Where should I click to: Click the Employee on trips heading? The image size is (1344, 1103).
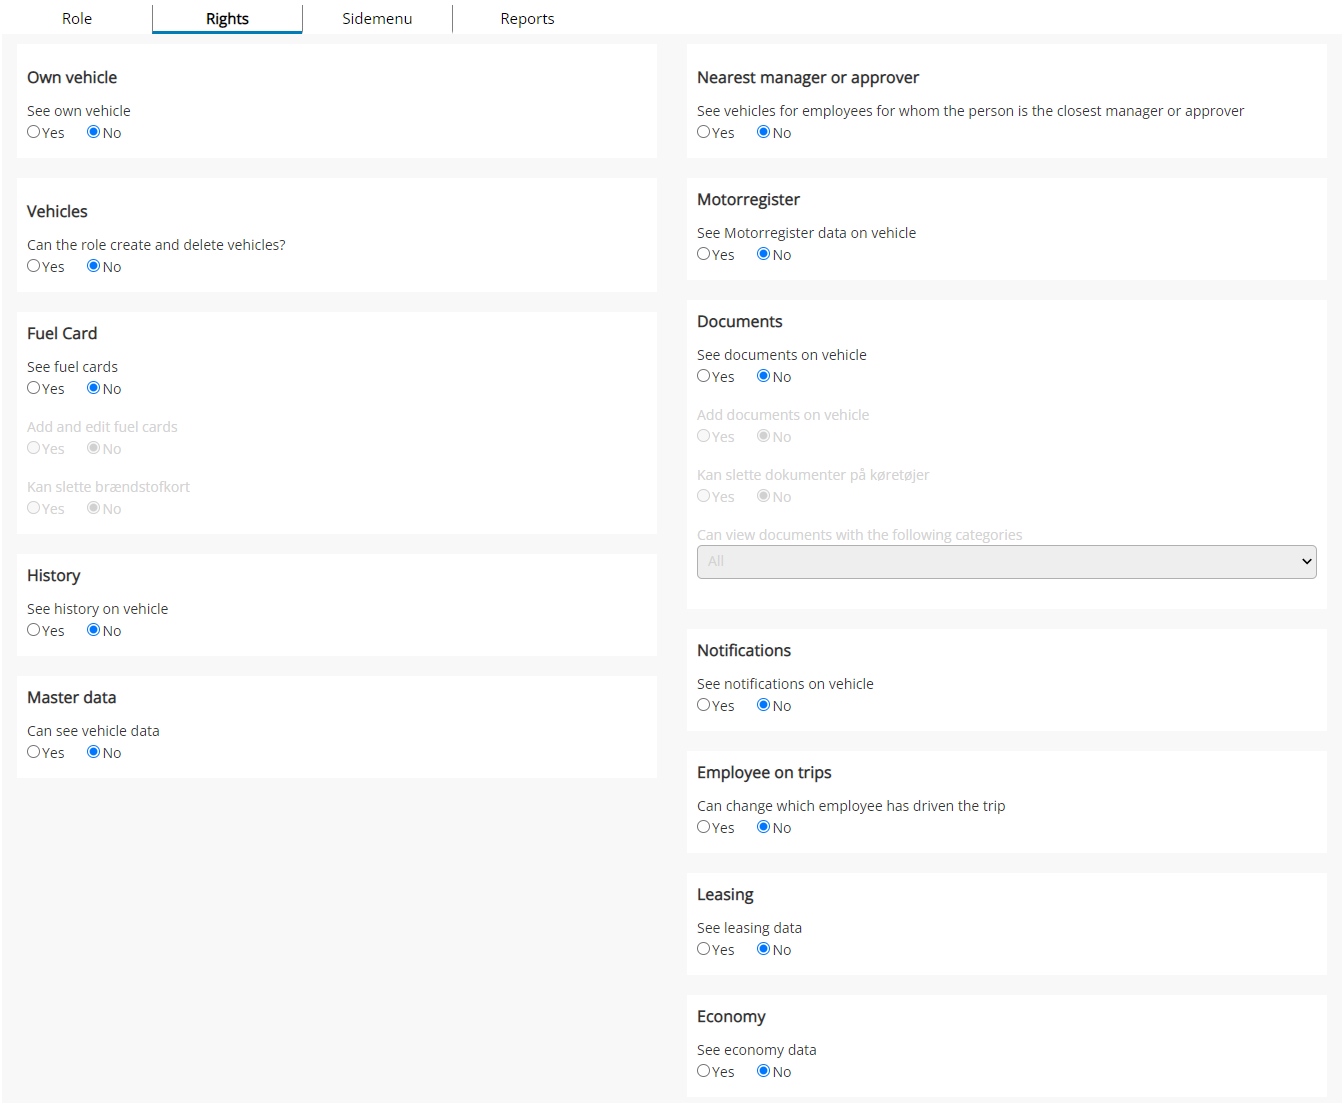coord(764,773)
